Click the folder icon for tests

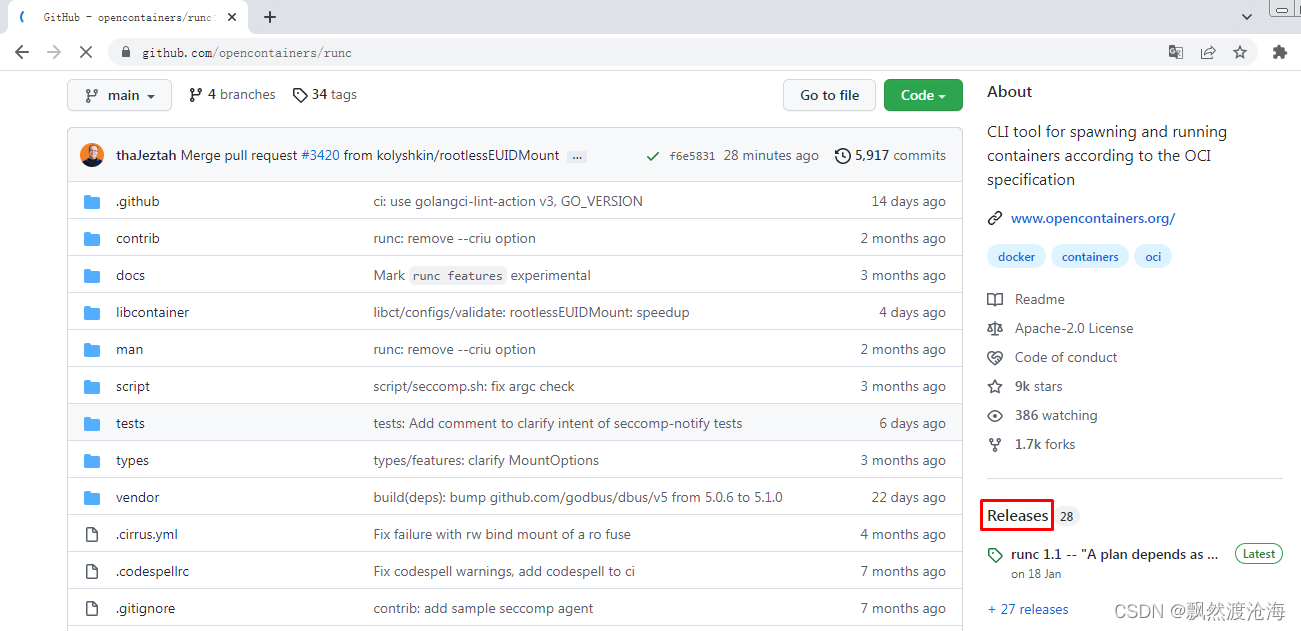(92, 423)
